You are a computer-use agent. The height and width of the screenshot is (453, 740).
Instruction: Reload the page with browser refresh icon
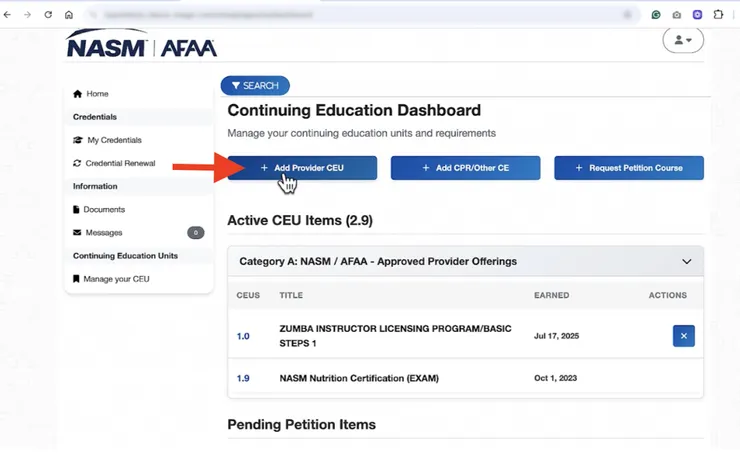pos(48,15)
